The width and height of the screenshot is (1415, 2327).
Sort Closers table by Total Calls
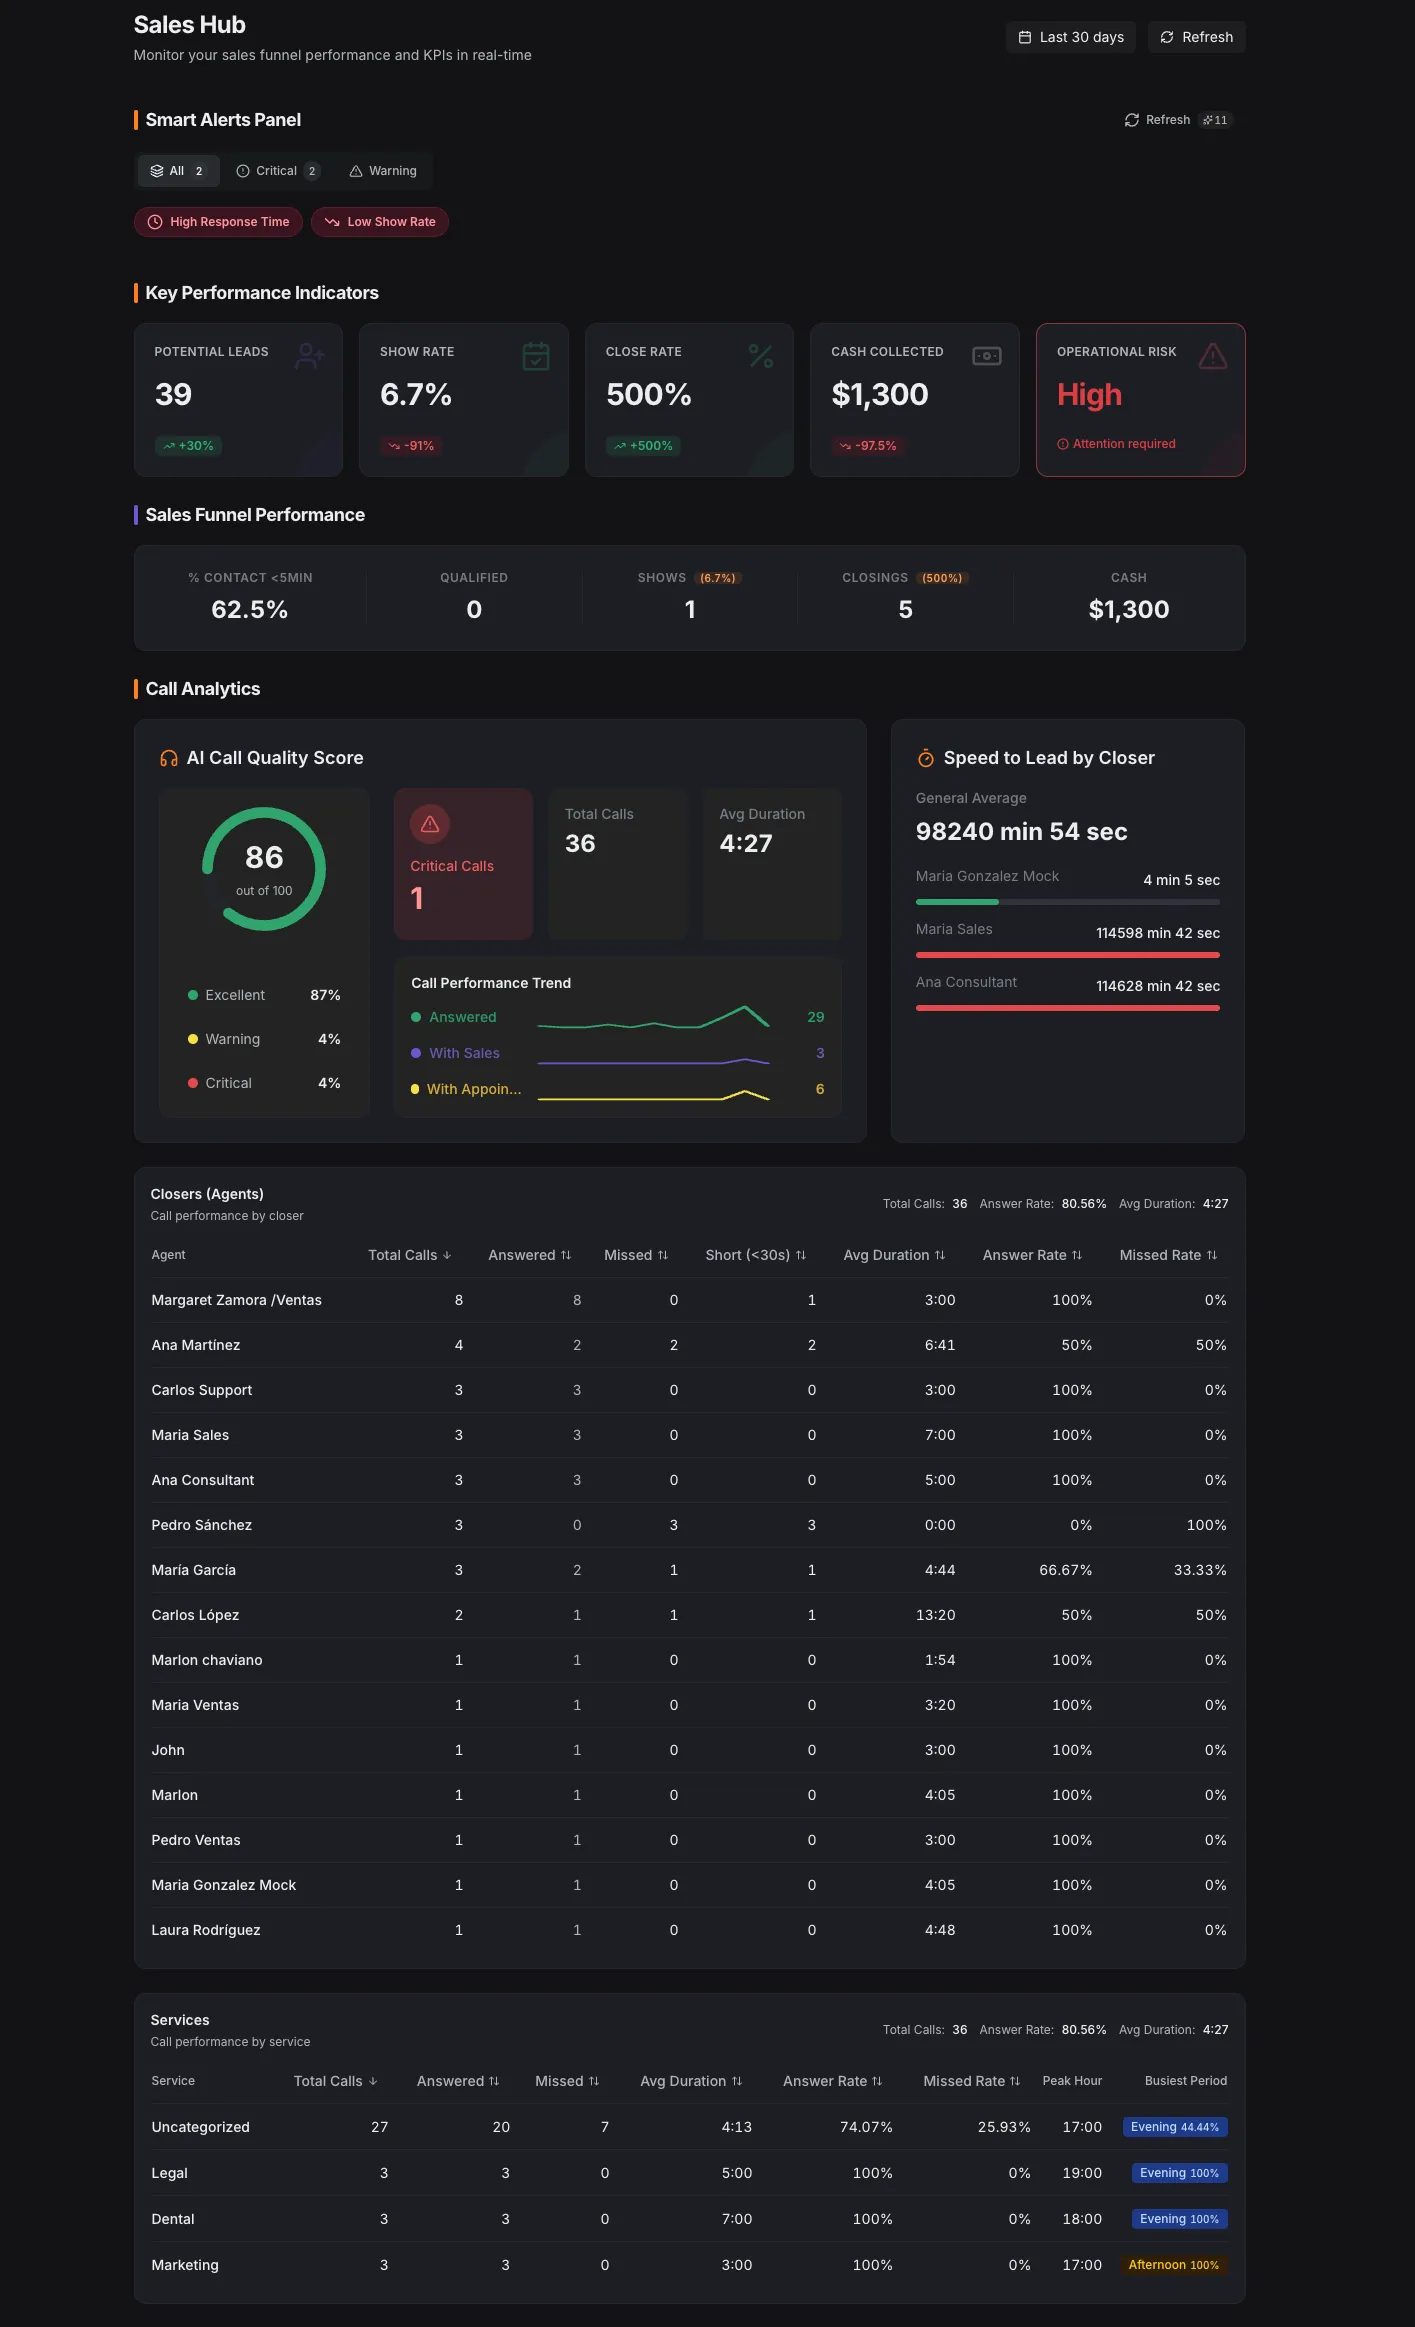(410, 1255)
